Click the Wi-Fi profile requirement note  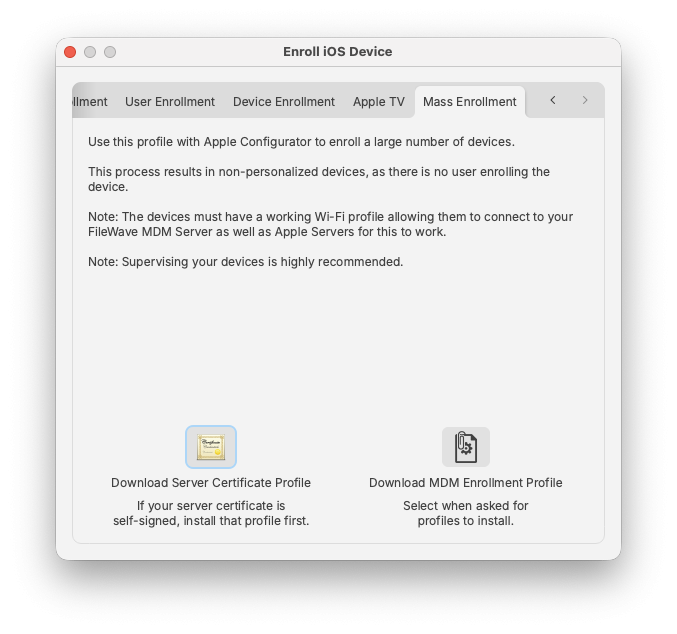point(330,224)
